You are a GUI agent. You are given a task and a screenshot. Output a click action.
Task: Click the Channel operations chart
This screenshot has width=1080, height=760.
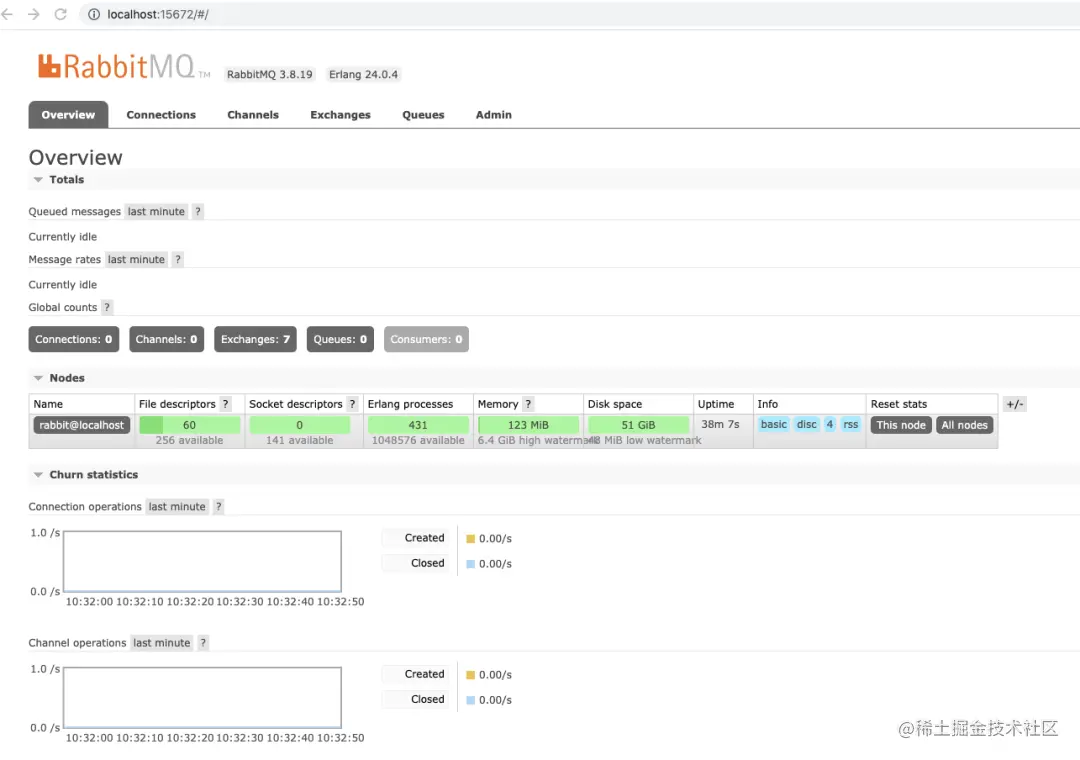point(202,698)
